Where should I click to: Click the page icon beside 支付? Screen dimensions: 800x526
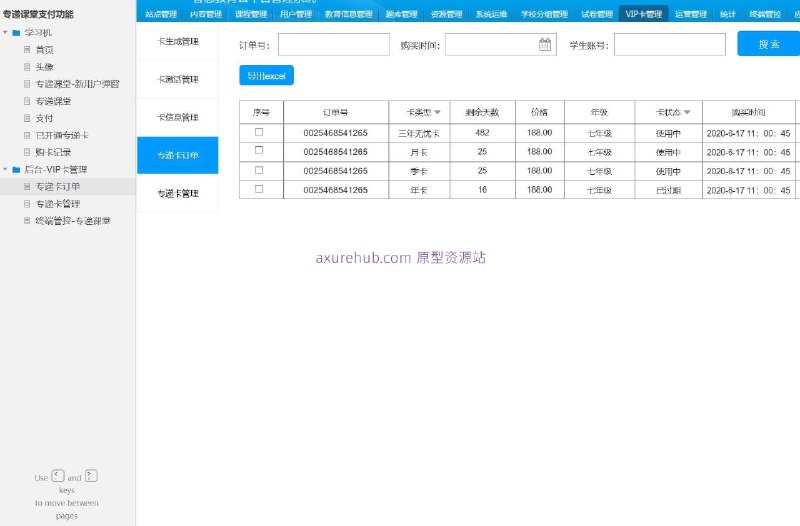(x=27, y=118)
